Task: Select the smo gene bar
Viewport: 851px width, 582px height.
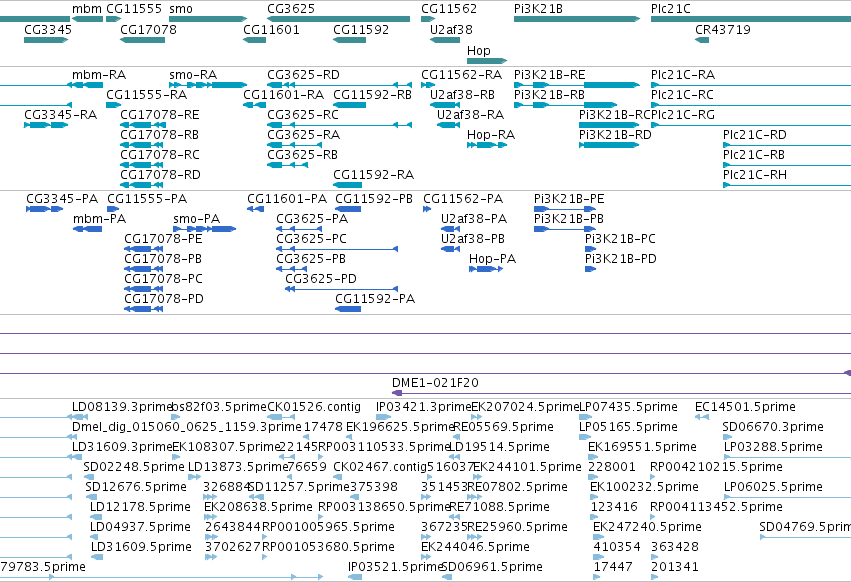Action: point(208,19)
